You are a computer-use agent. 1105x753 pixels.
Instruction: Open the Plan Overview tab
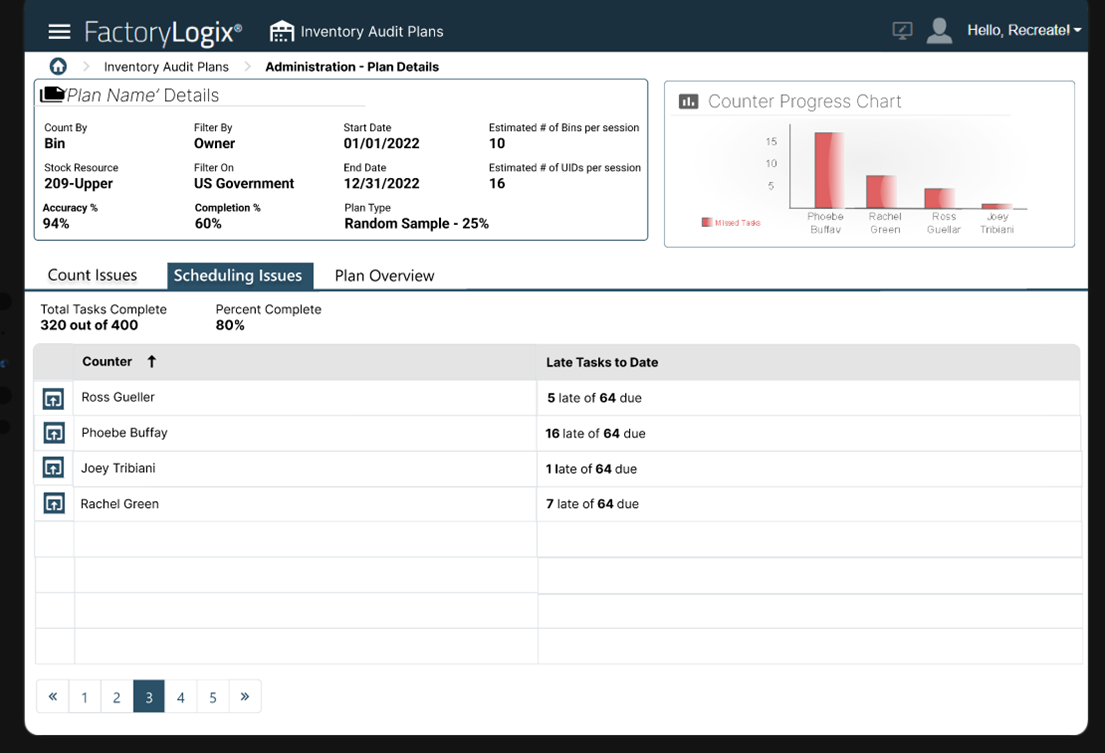coord(384,276)
